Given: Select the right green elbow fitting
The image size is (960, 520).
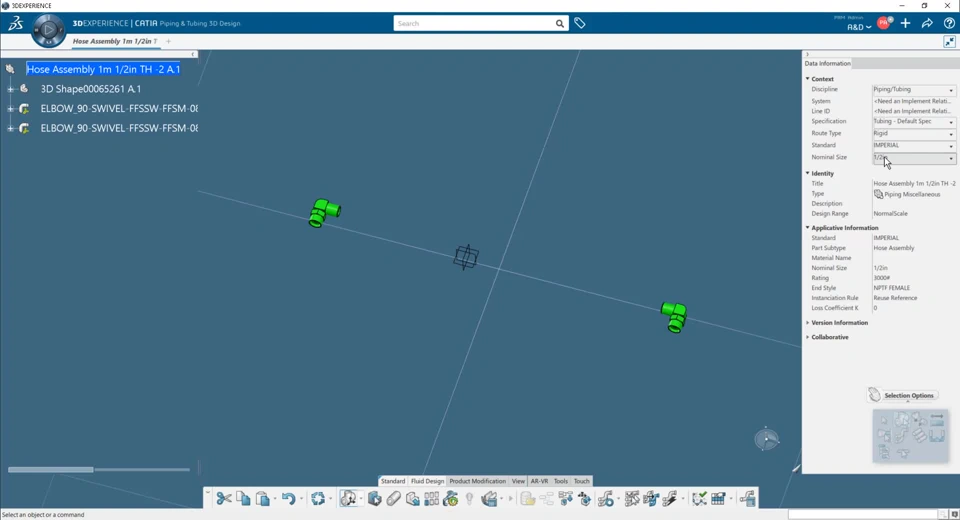Looking at the screenshot, I should [674, 317].
